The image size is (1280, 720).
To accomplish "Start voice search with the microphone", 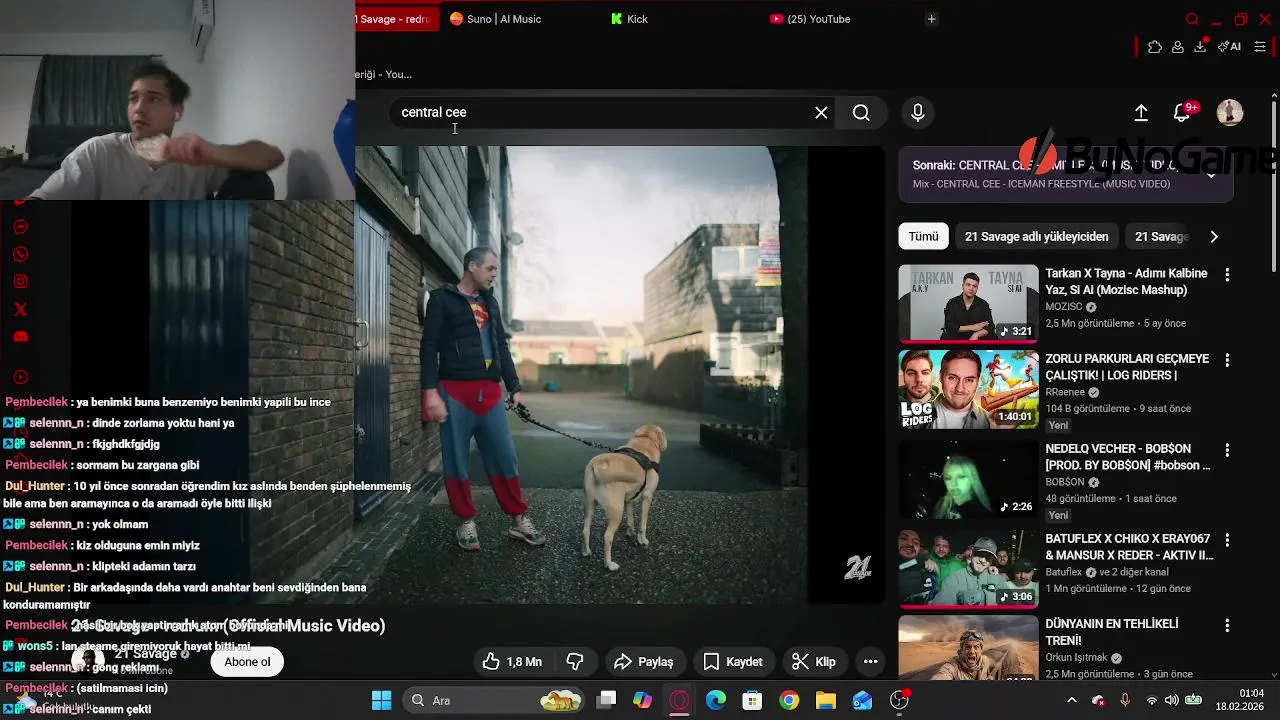I will click(917, 113).
